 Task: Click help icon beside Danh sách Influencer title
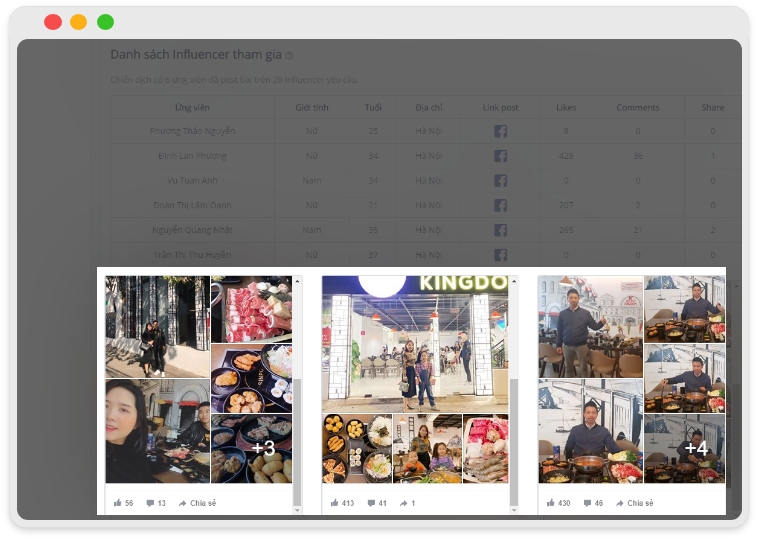289,56
